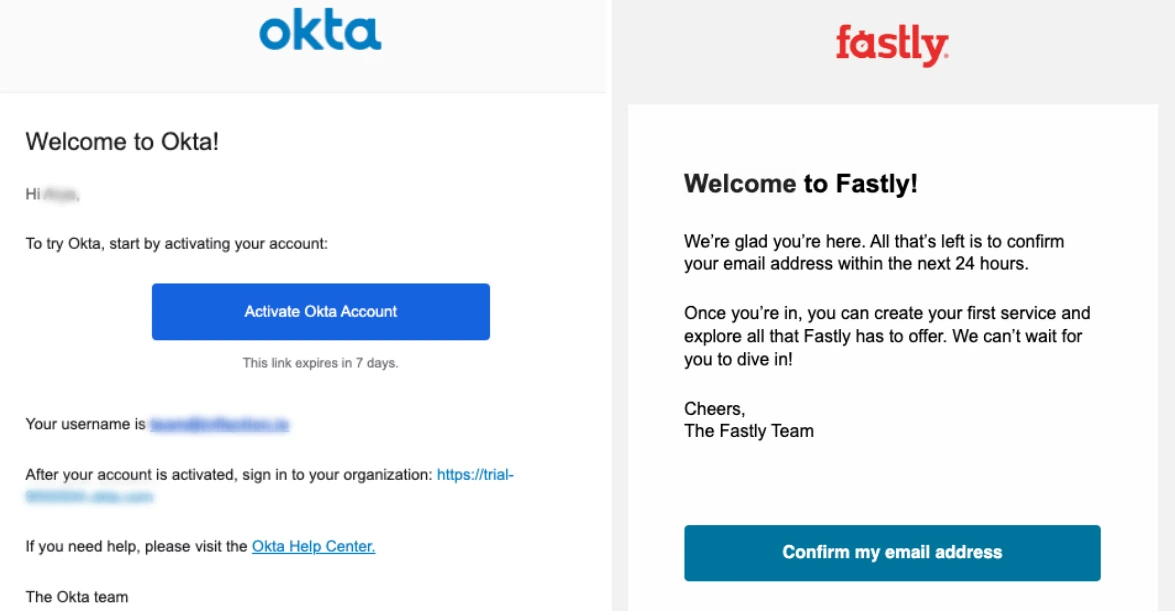Viewport: 1175px width, 615px height.
Task: Confirm my email address in Fastly email
Action: coord(892,552)
